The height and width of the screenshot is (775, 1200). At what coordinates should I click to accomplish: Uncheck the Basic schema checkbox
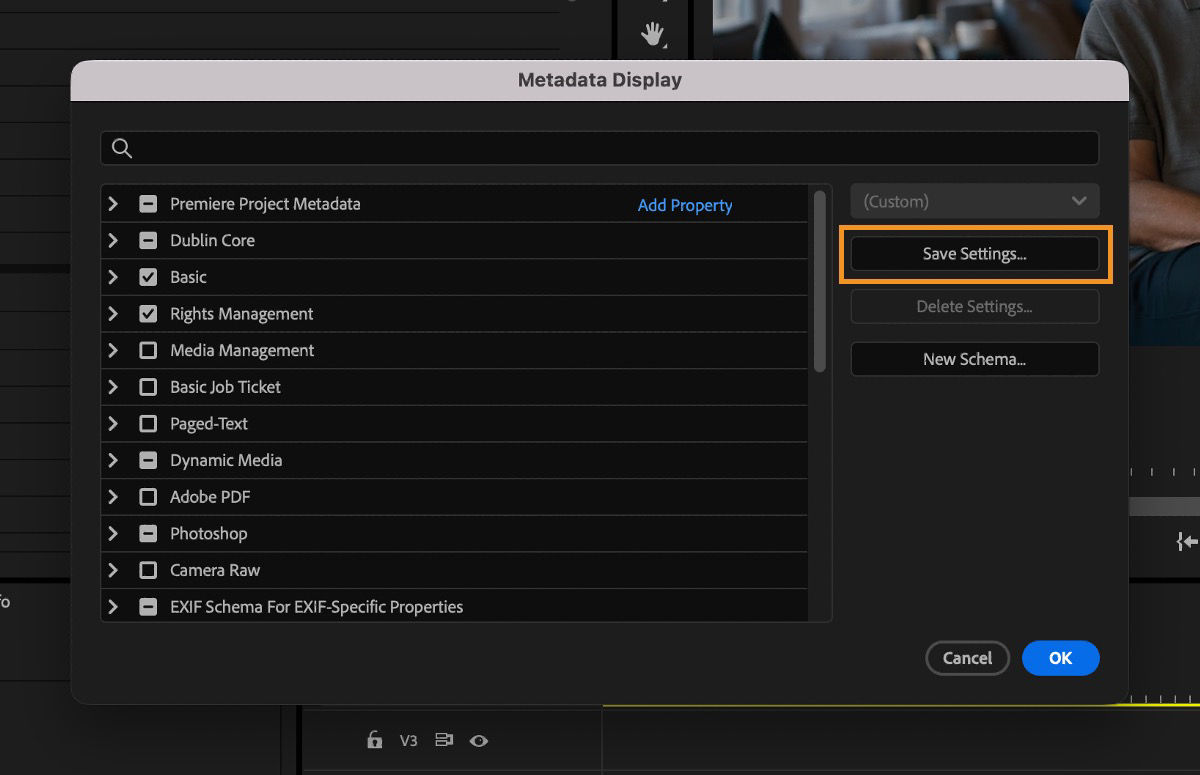tap(148, 277)
